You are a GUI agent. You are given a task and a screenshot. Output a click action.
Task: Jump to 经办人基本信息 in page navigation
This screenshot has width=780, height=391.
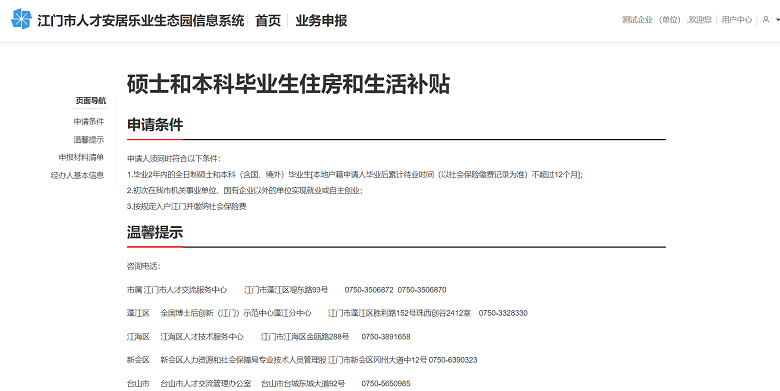pyautogui.click(x=78, y=176)
